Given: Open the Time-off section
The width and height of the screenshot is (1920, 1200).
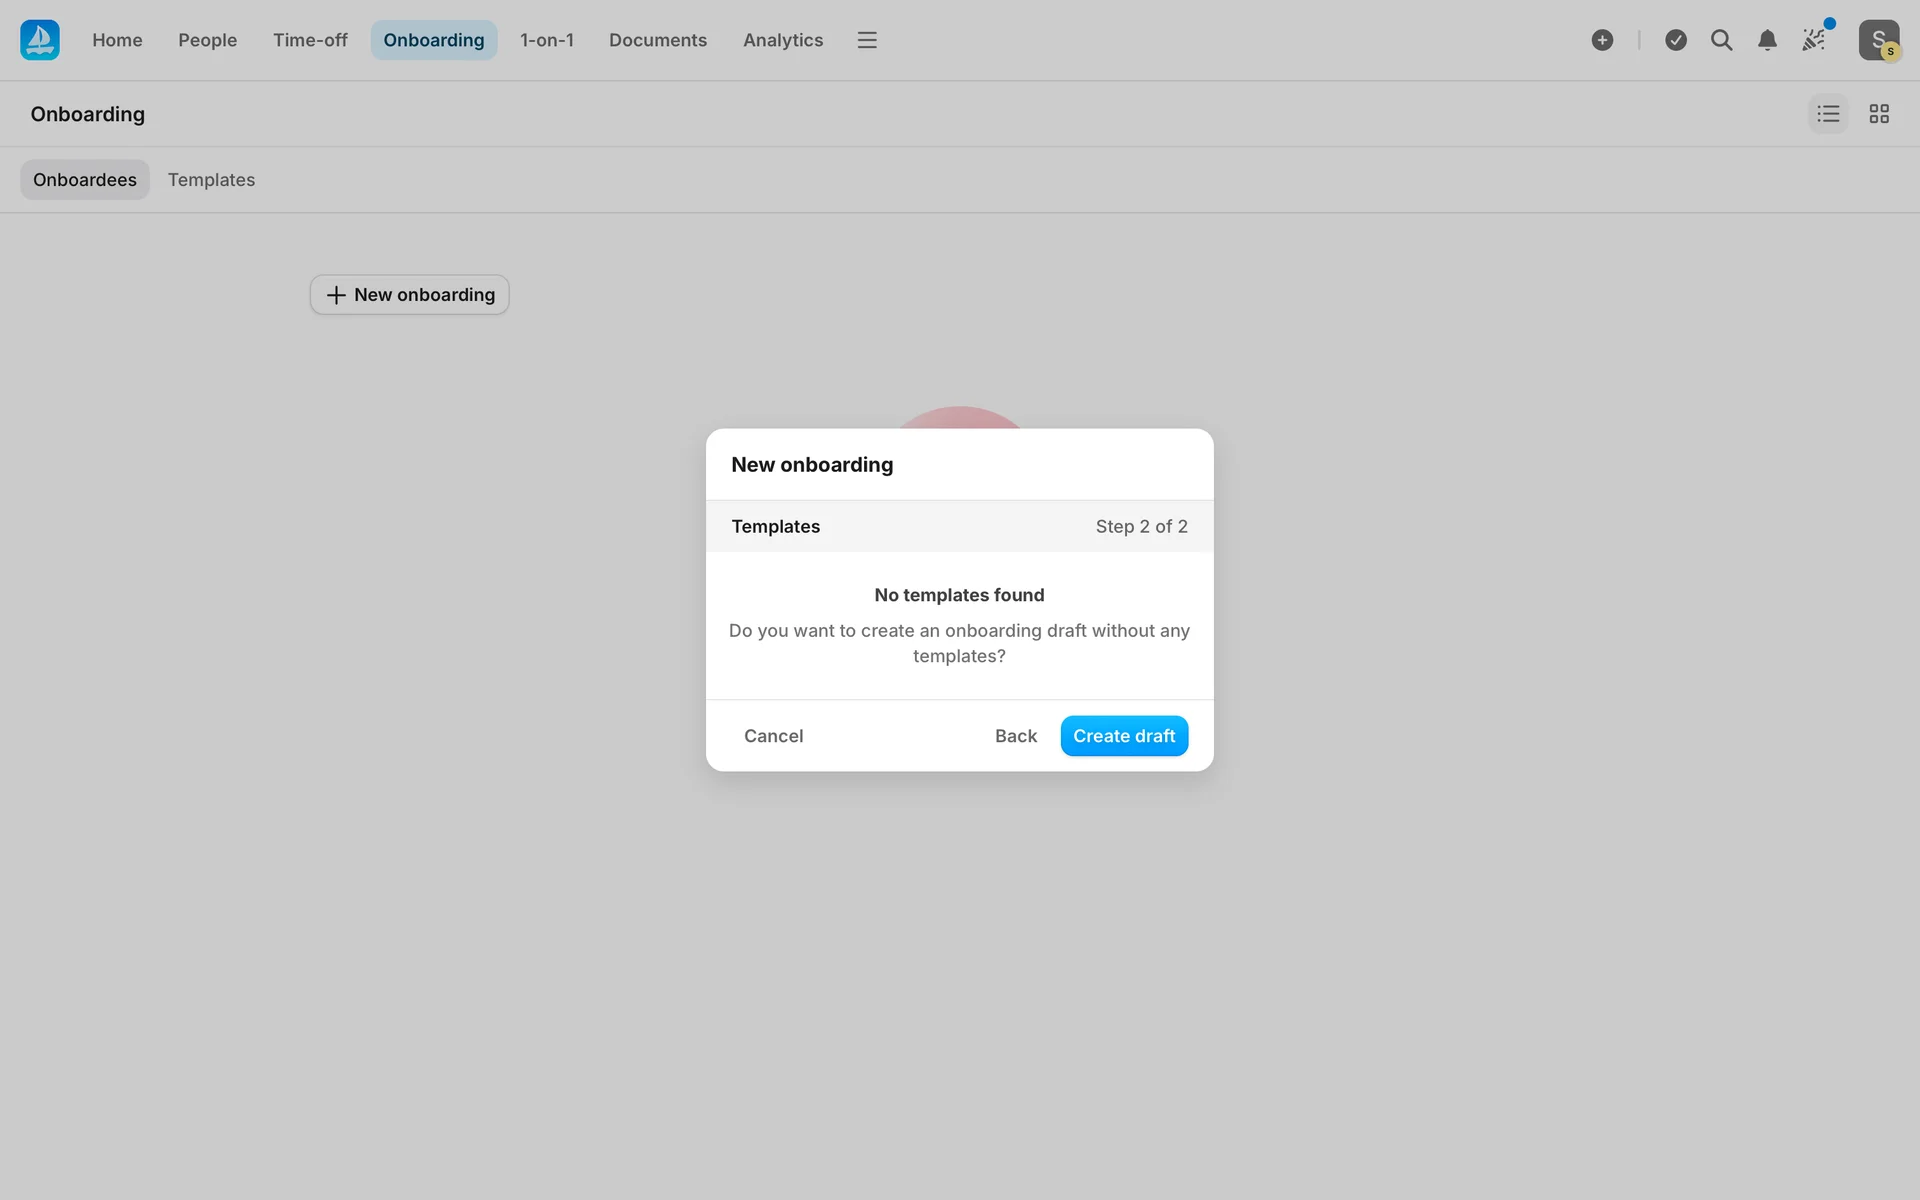Looking at the screenshot, I should (310, 40).
